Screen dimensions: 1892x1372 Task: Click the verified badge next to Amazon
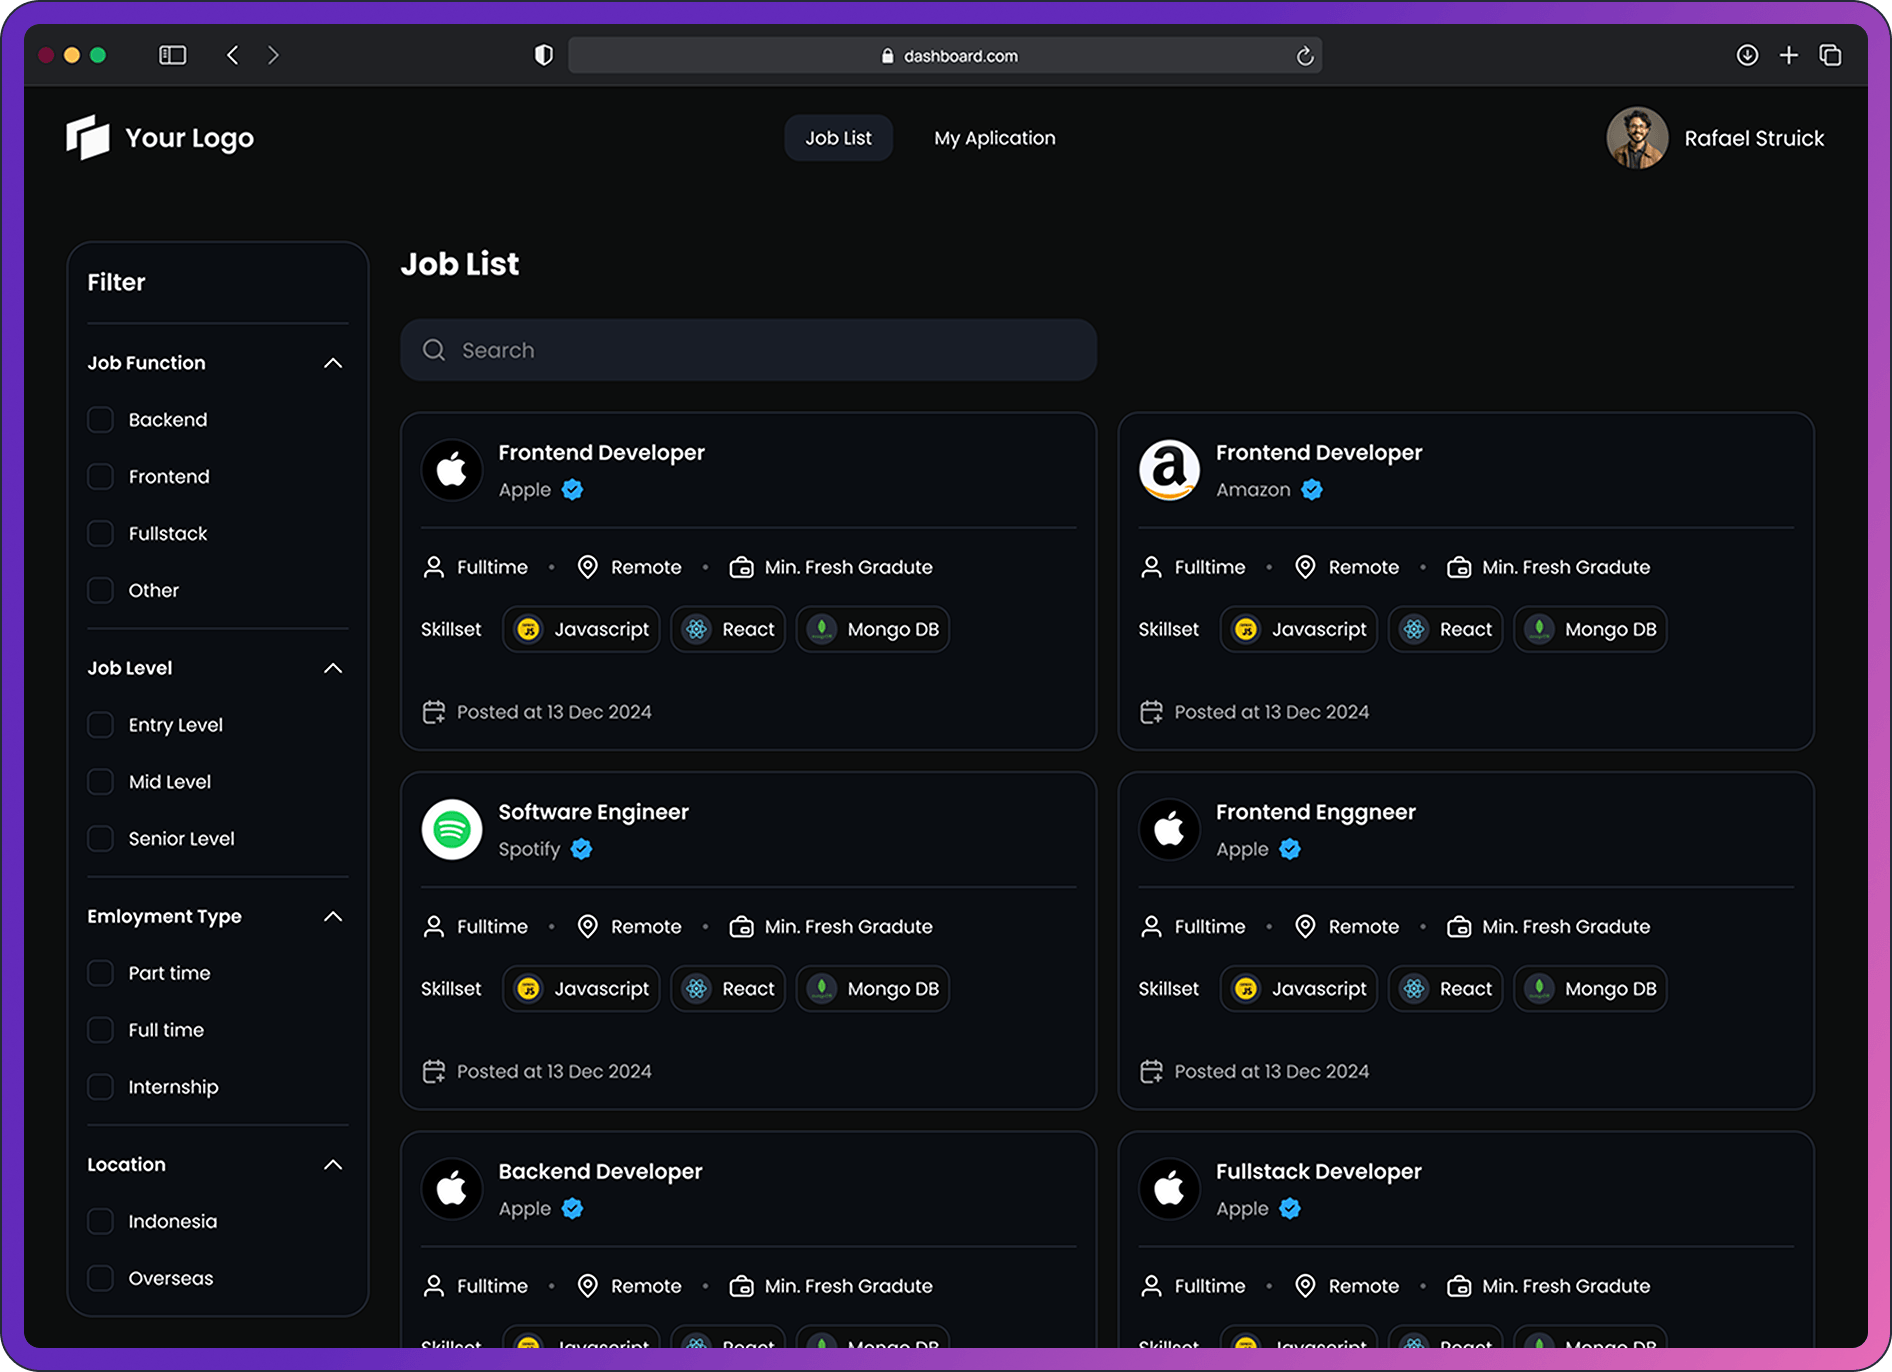[1312, 489]
